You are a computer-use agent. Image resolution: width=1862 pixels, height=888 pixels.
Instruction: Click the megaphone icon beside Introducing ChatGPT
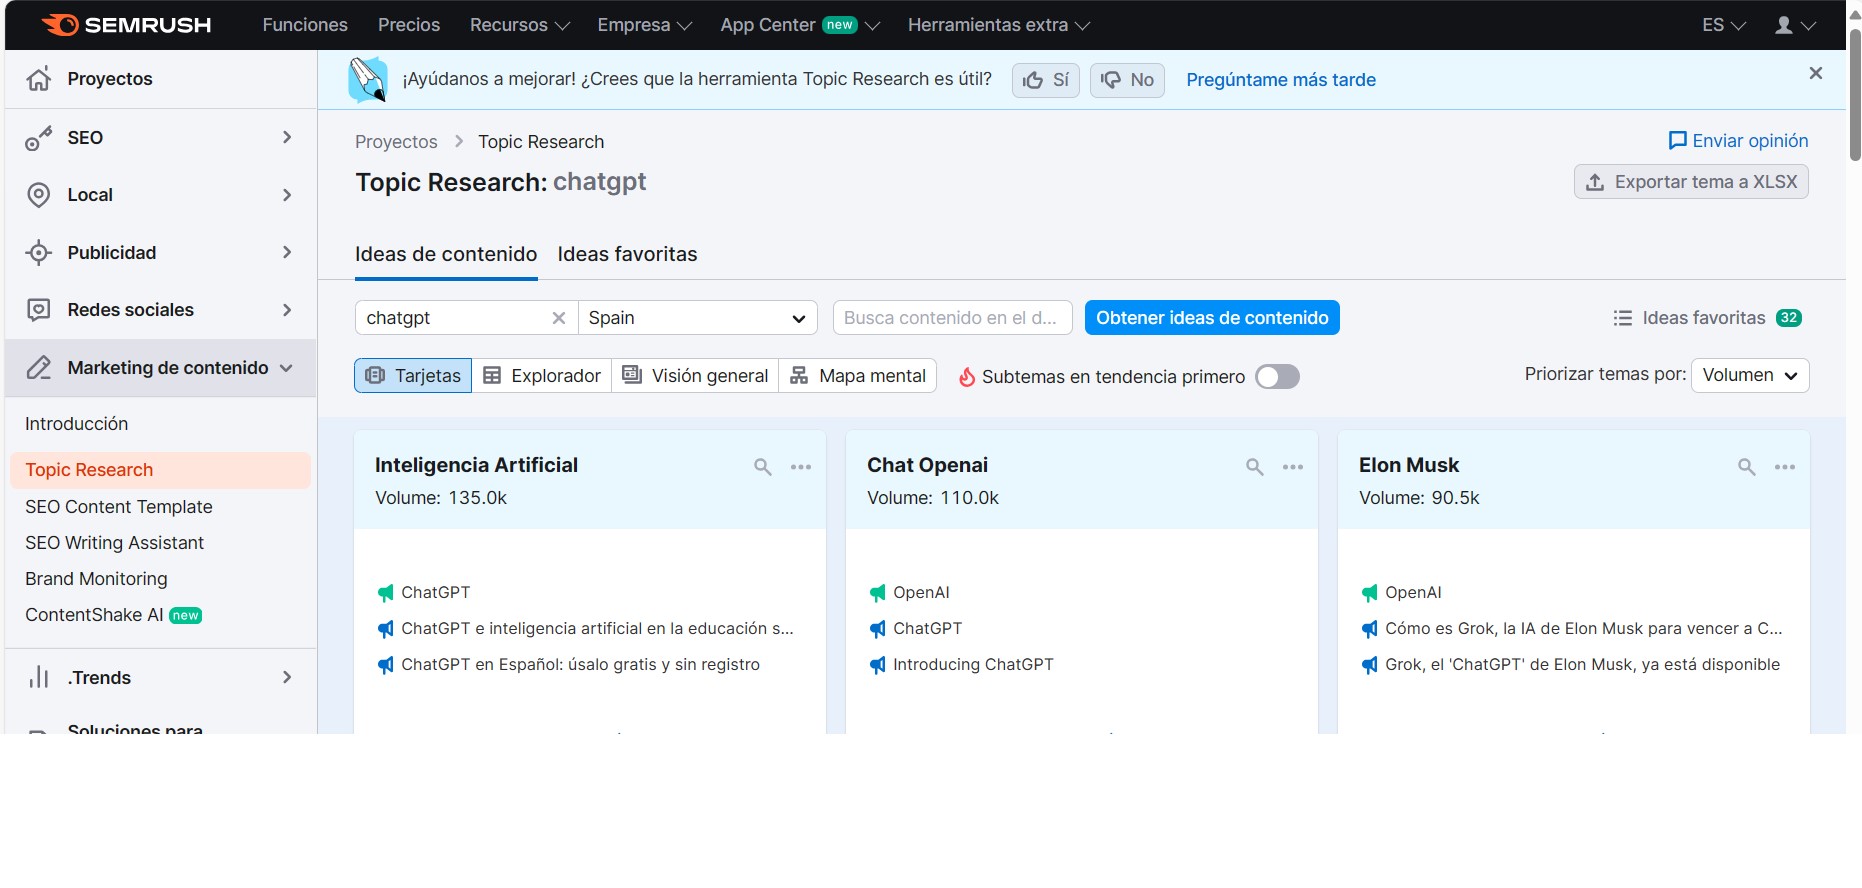click(877, 665)
